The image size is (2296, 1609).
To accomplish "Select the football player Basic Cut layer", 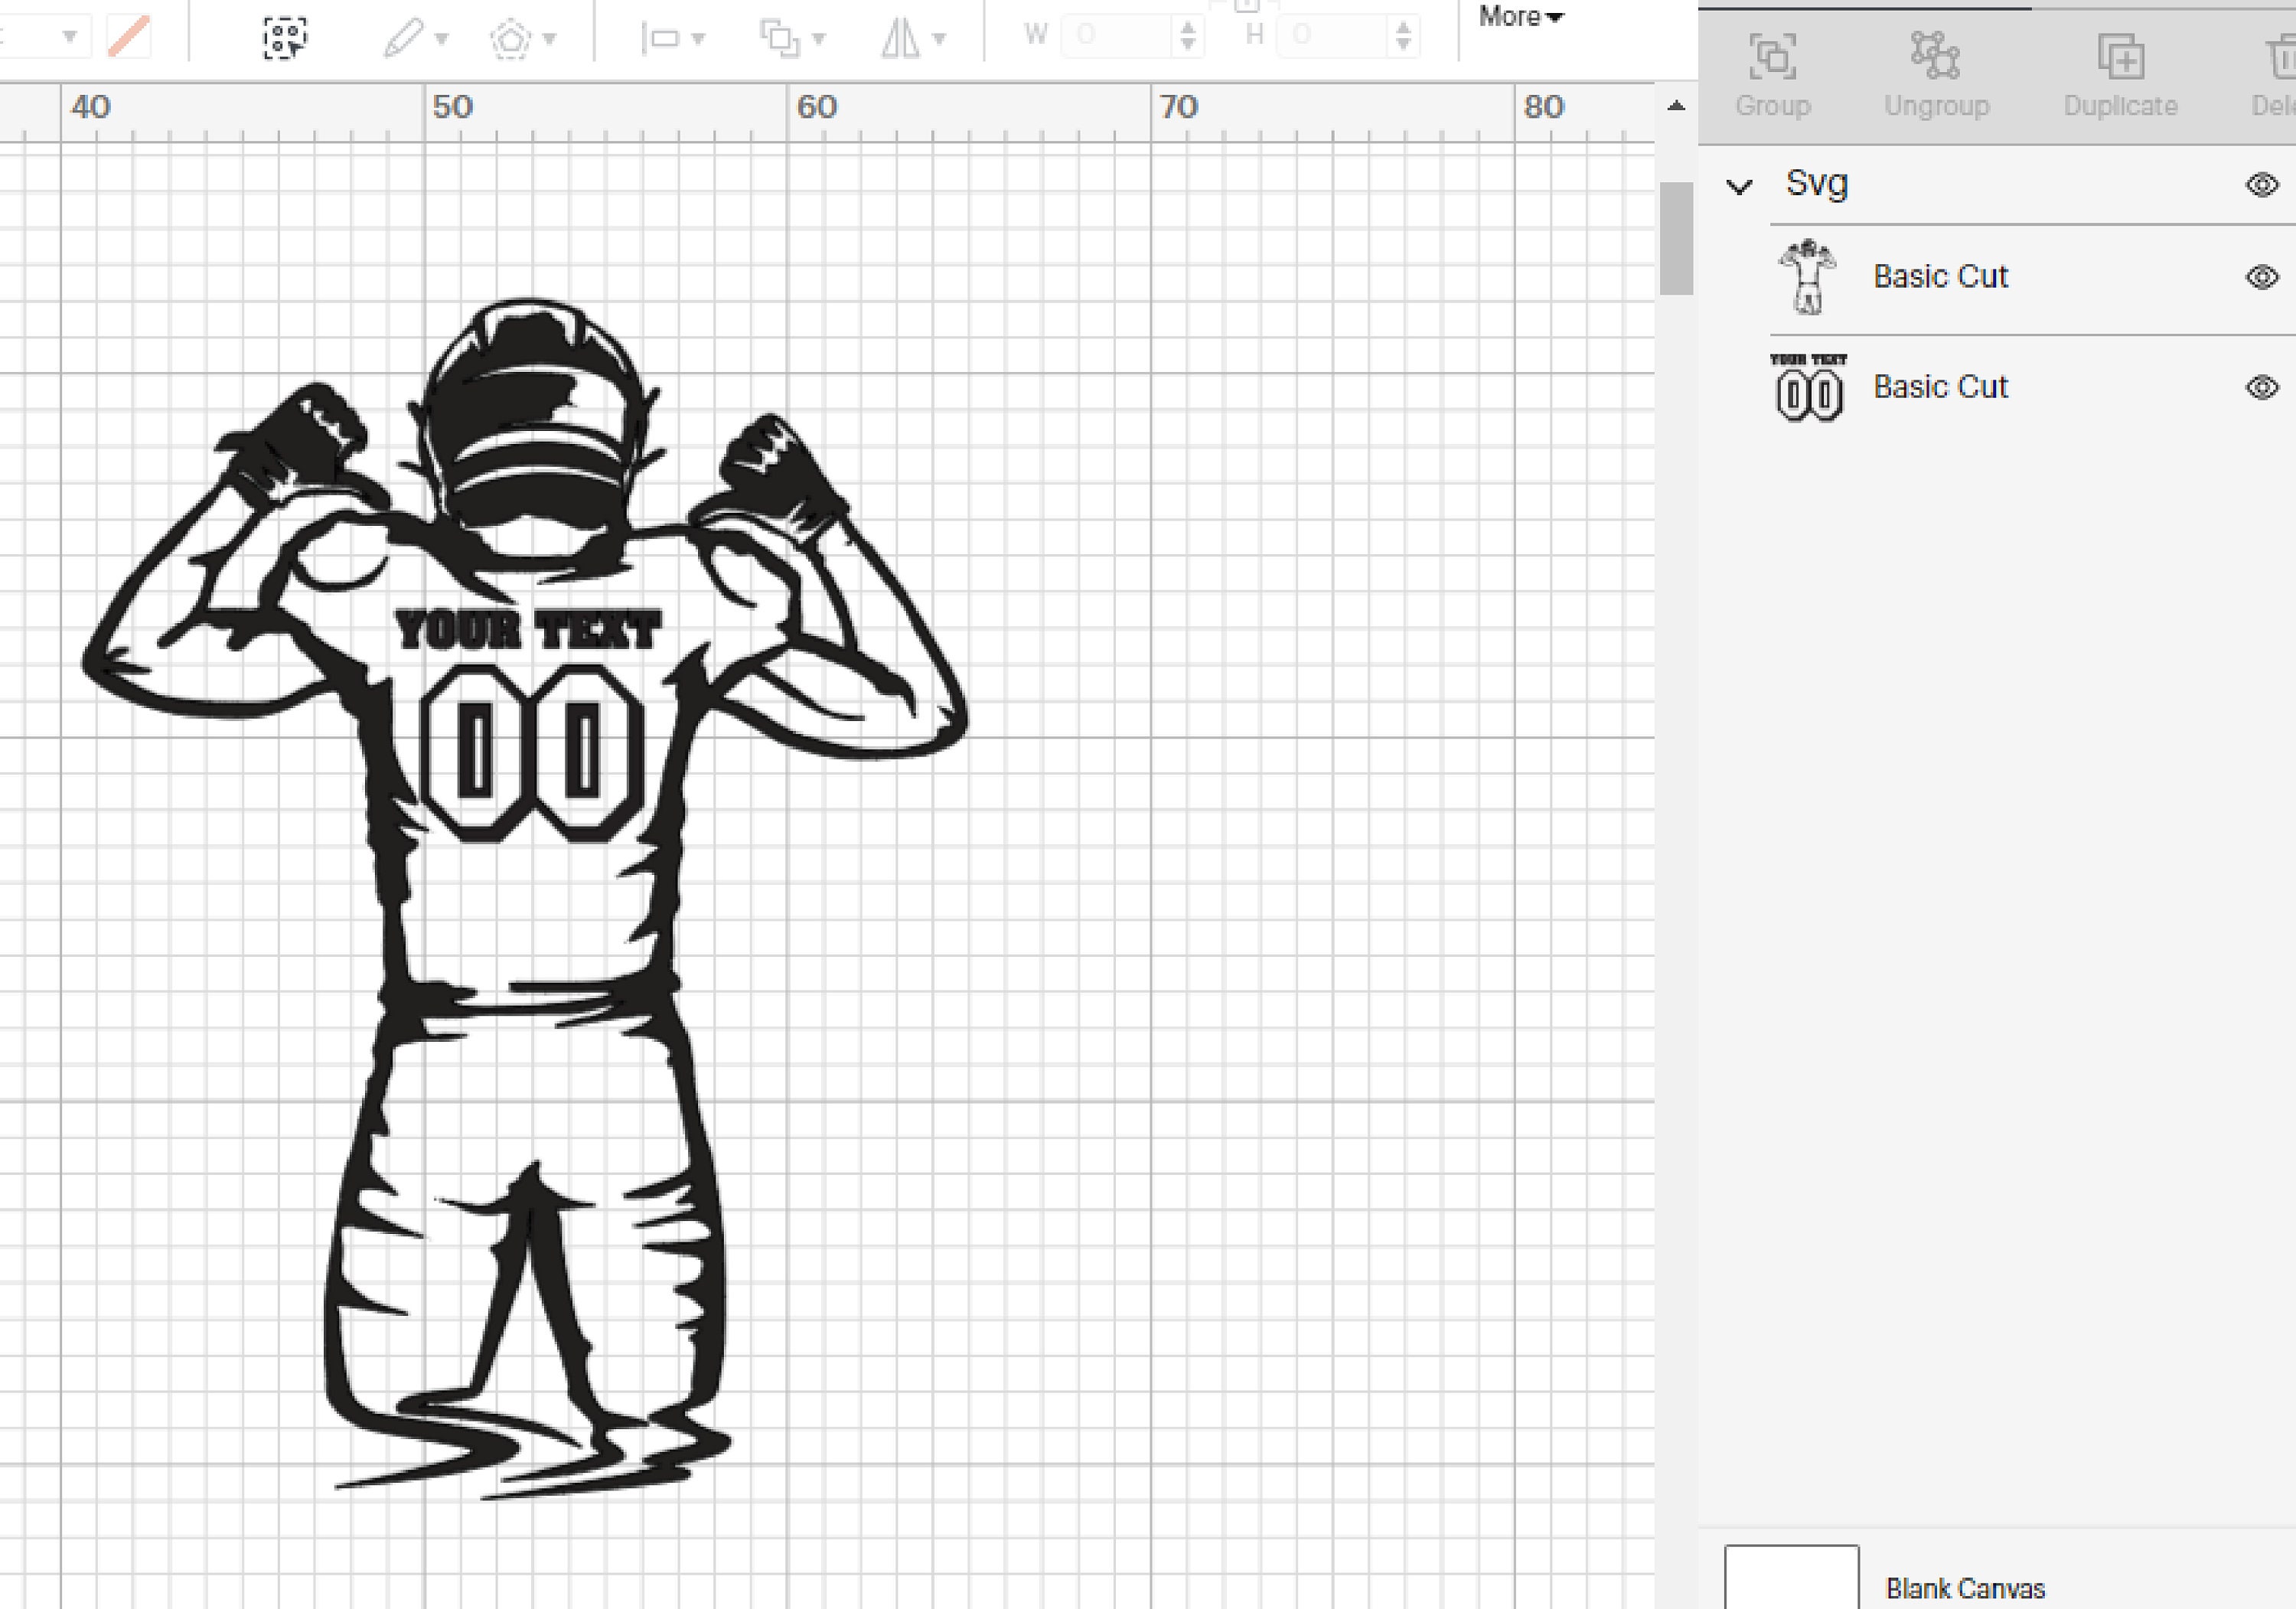I will click(x=1940, y=277).
